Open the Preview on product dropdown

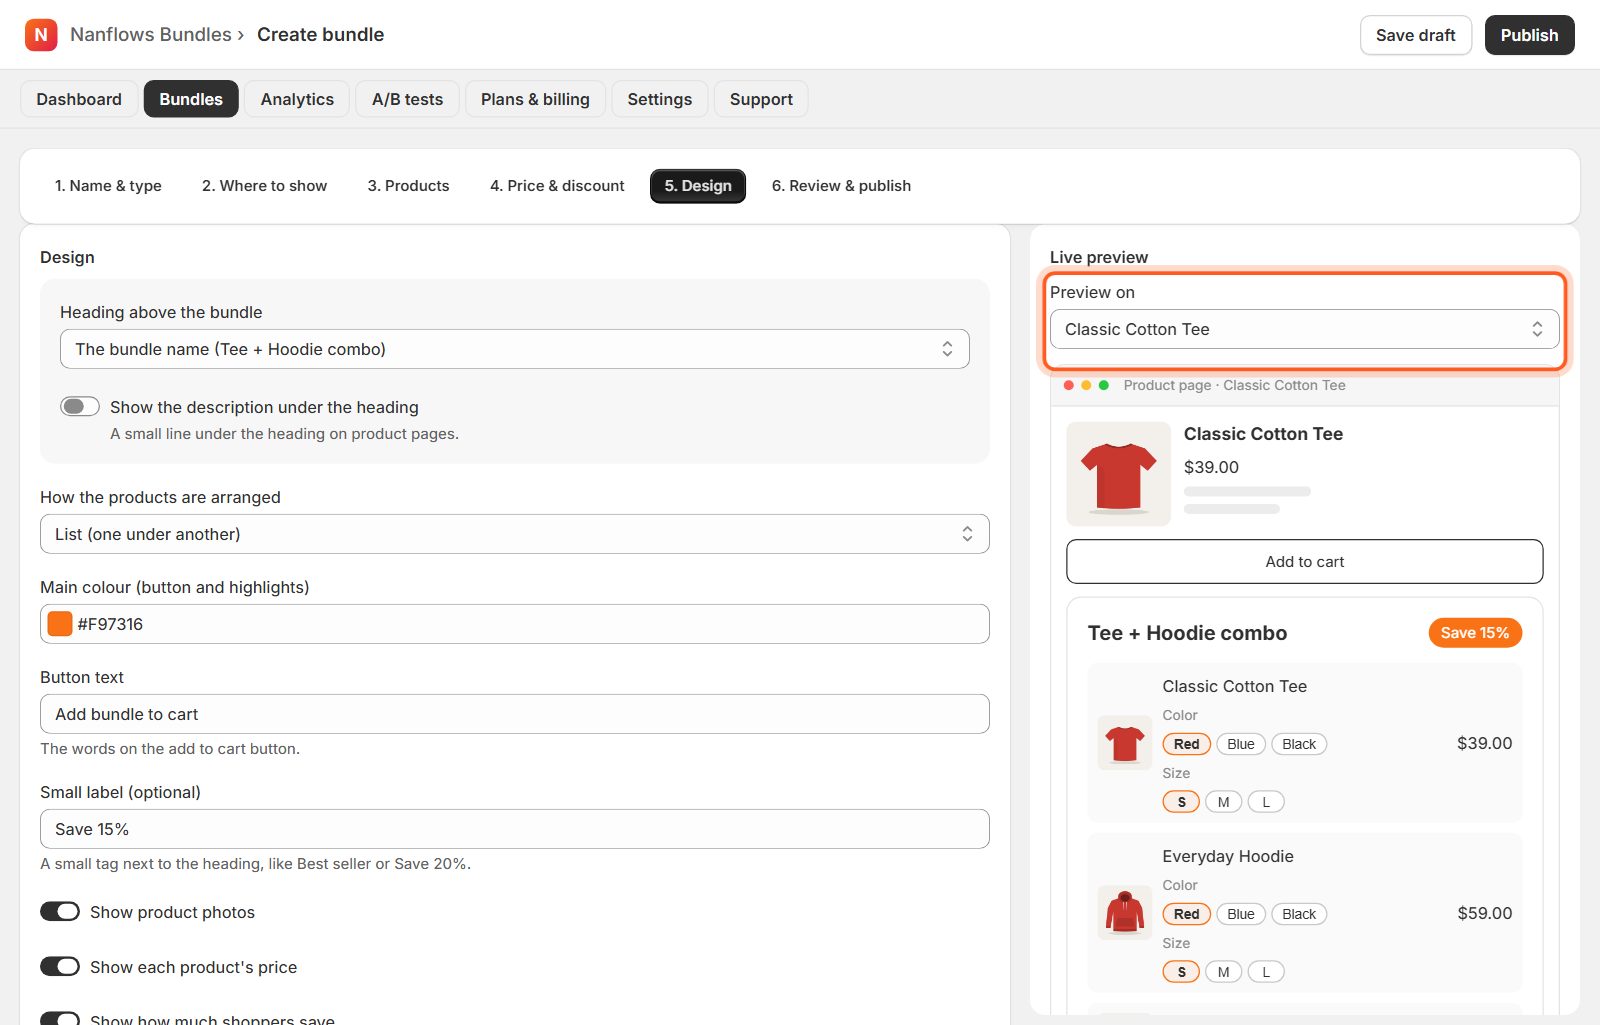pos(1304,329)
